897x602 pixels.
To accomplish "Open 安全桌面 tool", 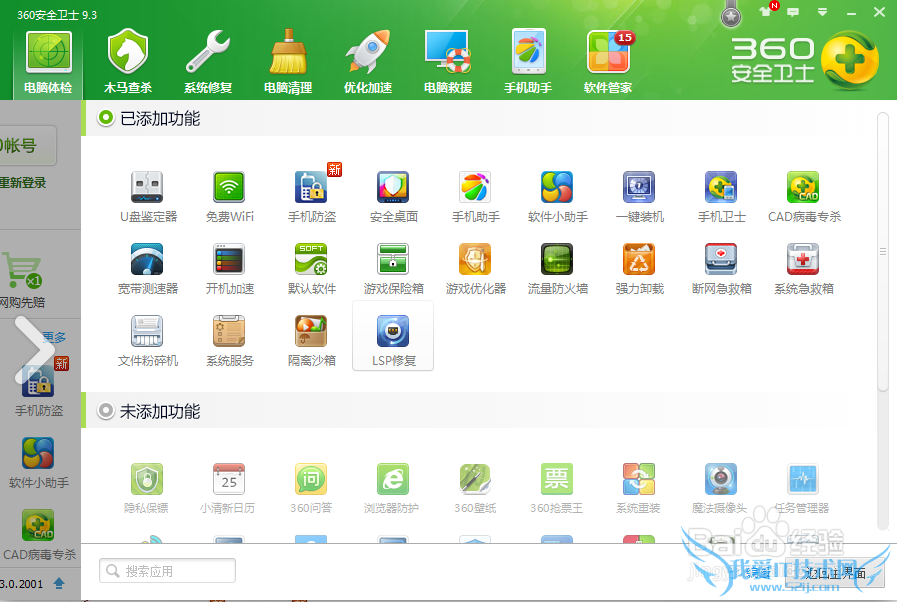I will coord(394,197).
